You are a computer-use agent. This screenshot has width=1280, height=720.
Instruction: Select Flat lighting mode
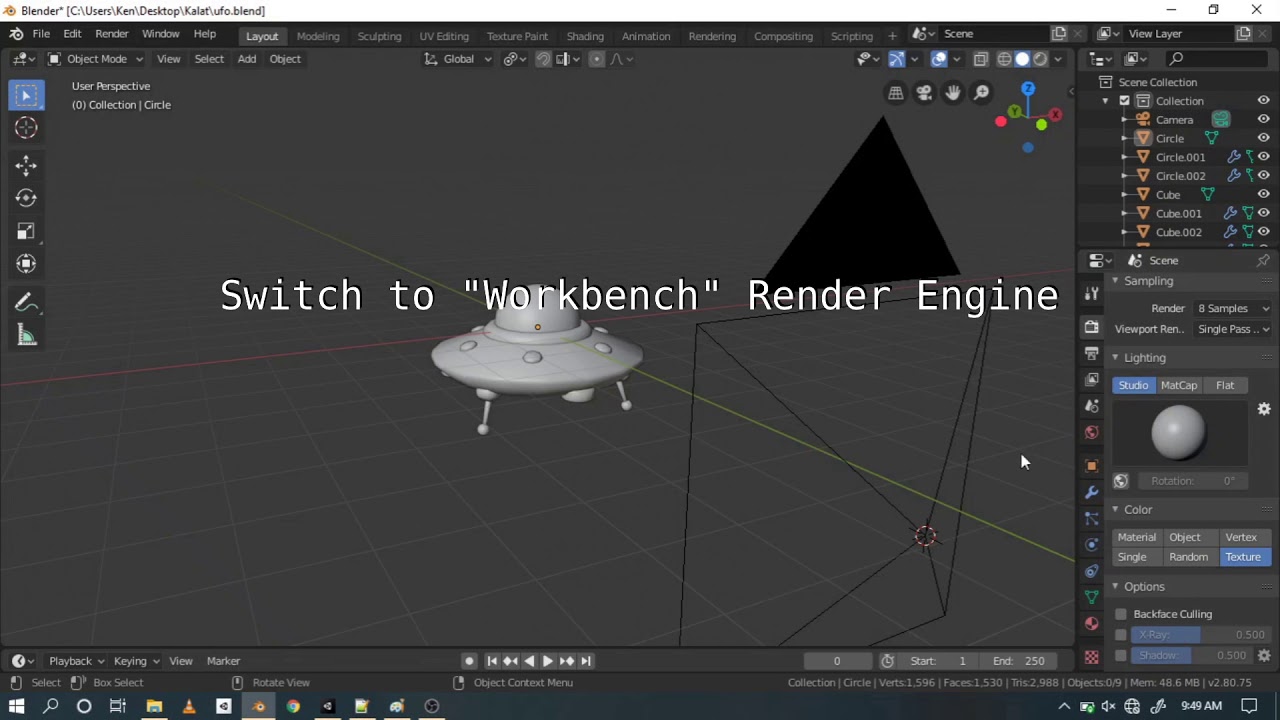pyautogui.click(x=1225, y=385)
